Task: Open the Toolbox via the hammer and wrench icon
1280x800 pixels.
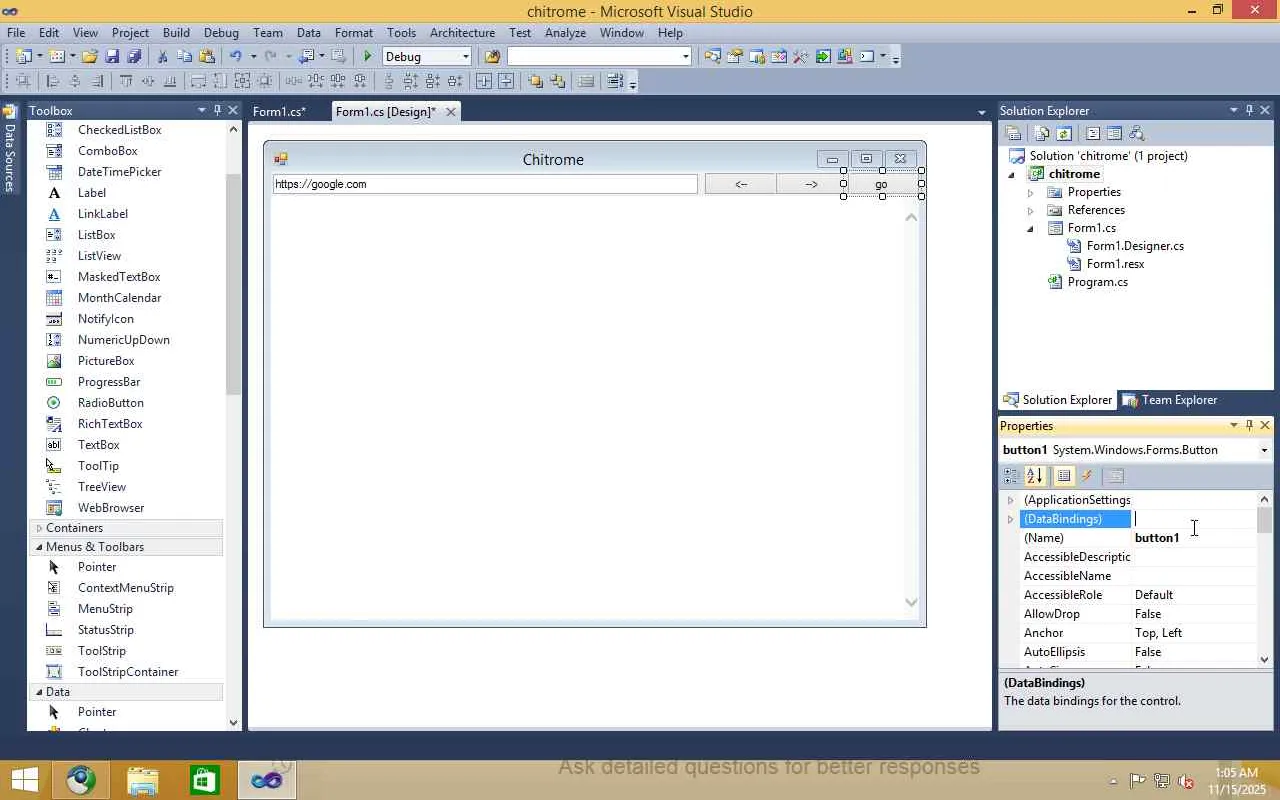Action: [x=800, y=57]
